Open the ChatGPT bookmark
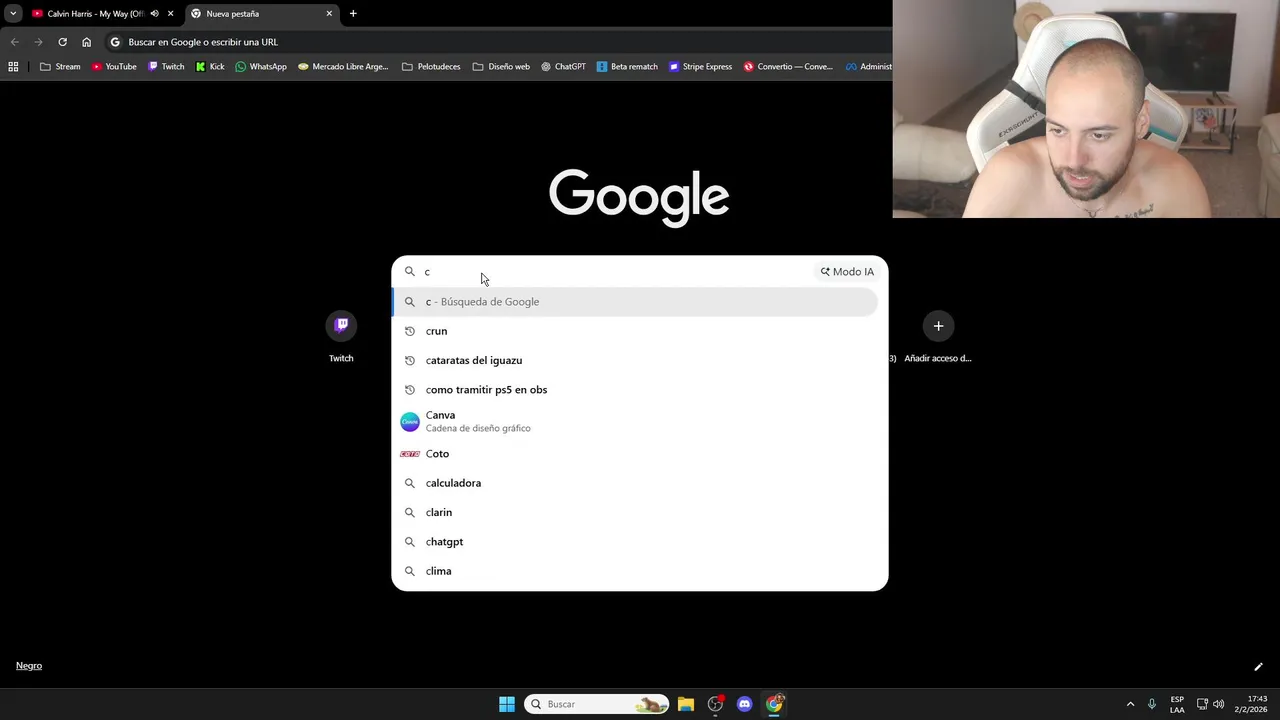This screenshot has height=720, width=1280. (x=563, y=67)
